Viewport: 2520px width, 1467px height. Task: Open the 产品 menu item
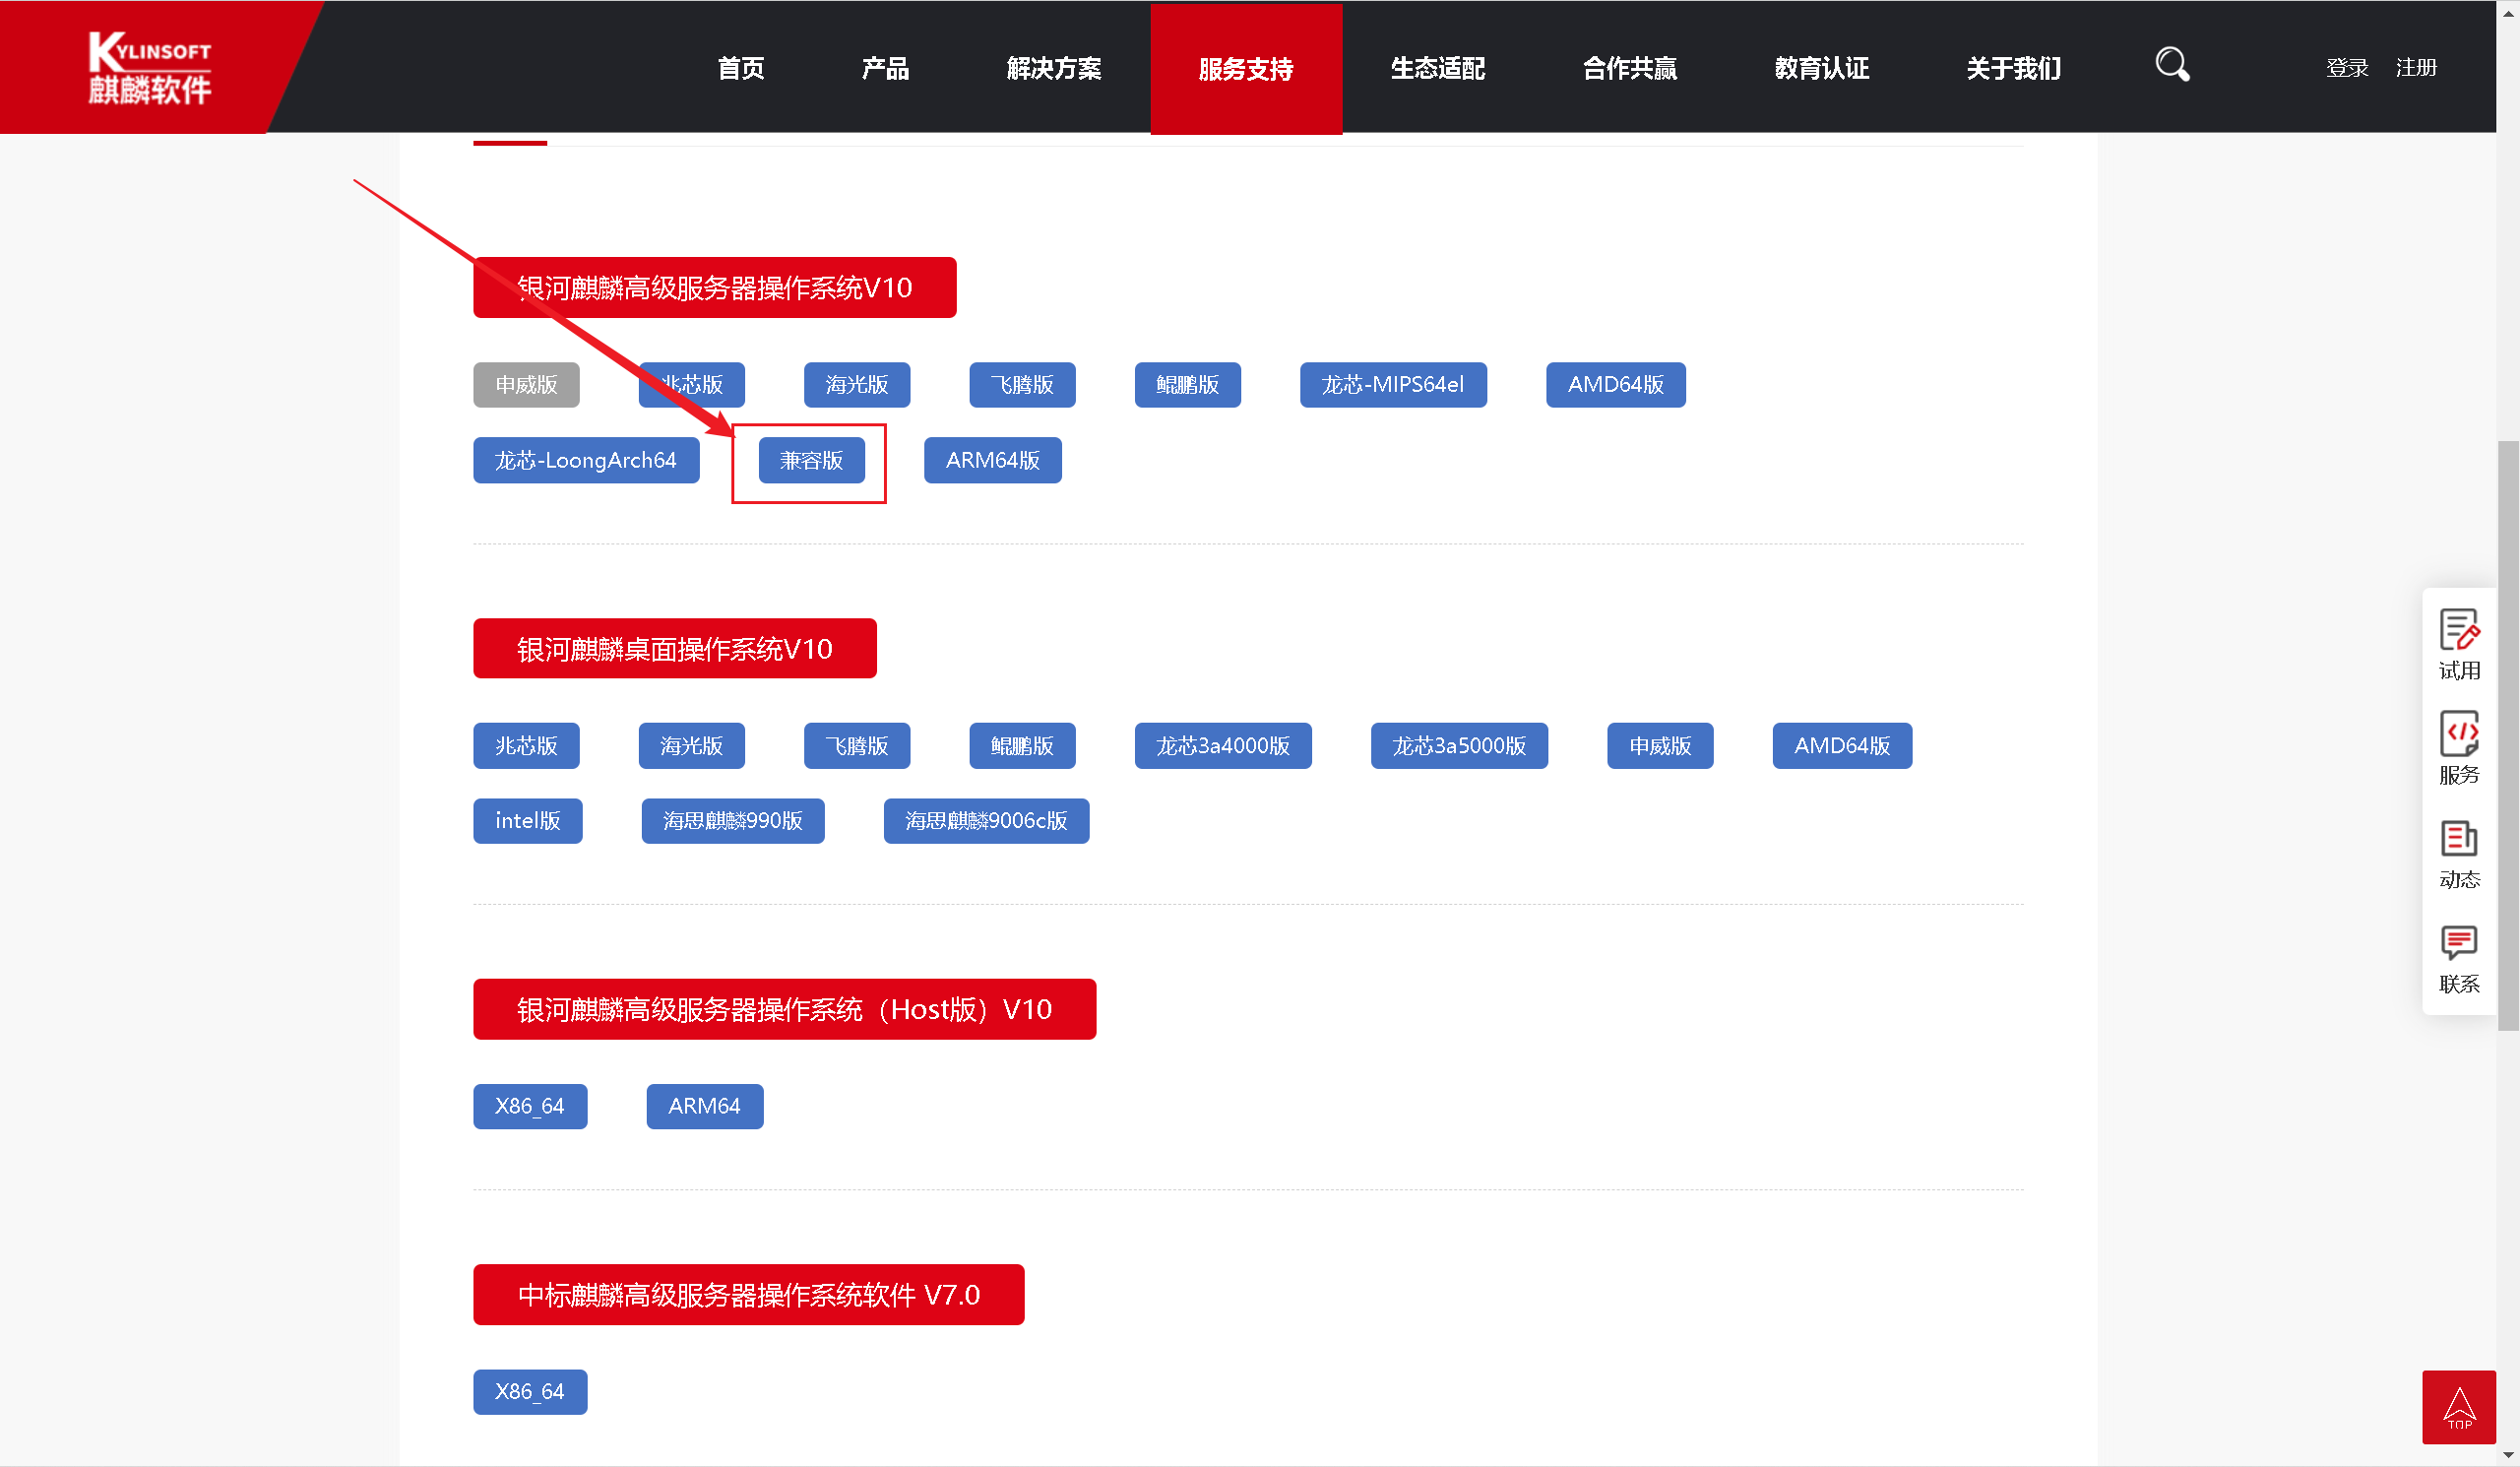885,68
